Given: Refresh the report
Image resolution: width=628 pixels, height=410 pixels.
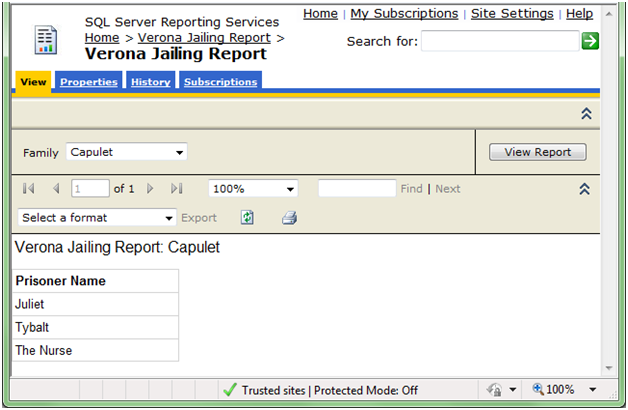Looking at the screenshot, I should [x=247, y=217].
